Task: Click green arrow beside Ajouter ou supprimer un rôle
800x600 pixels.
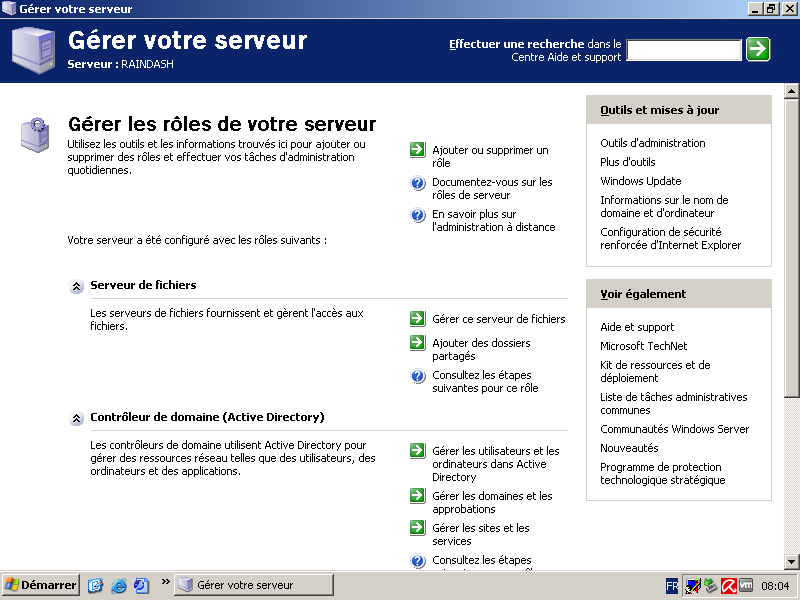Action: tap(418, 150)
